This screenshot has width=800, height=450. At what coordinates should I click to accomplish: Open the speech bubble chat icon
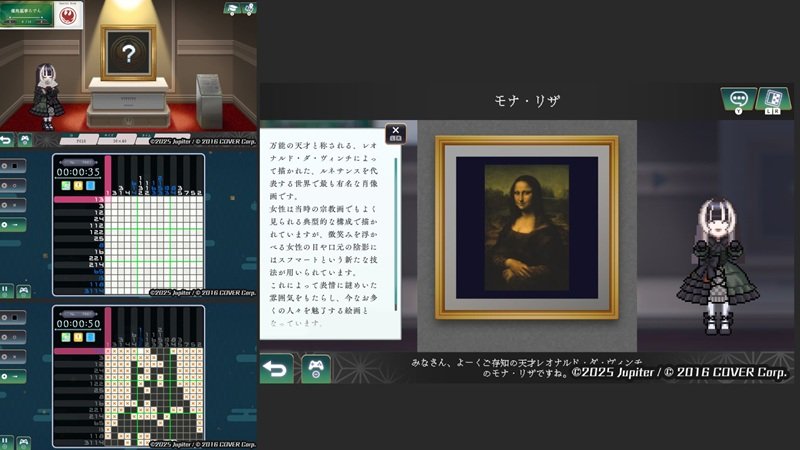click(738, 100)
